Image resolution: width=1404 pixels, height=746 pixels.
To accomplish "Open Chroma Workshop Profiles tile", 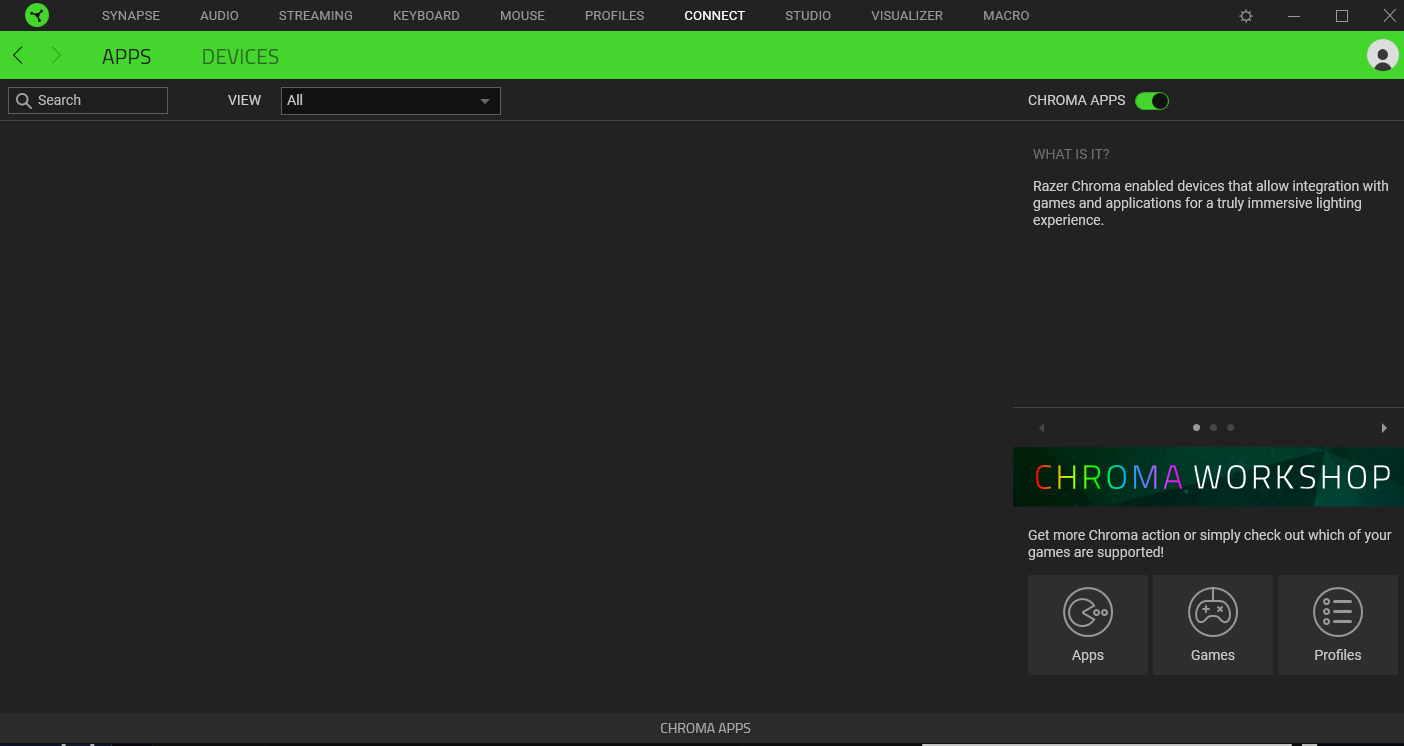I will point(1338,625).
